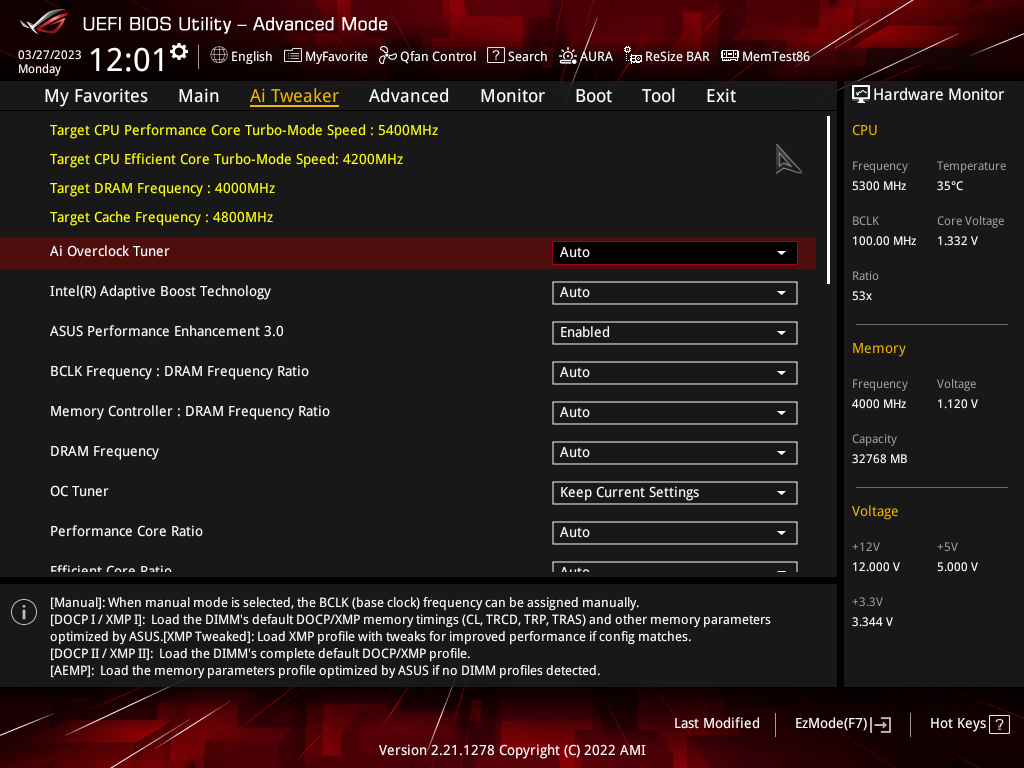The width and height of the screenshot is (1024, 768).
Task: Select Intel(R) Adaptive Boost Technology label
Action: tap(160, 291)
